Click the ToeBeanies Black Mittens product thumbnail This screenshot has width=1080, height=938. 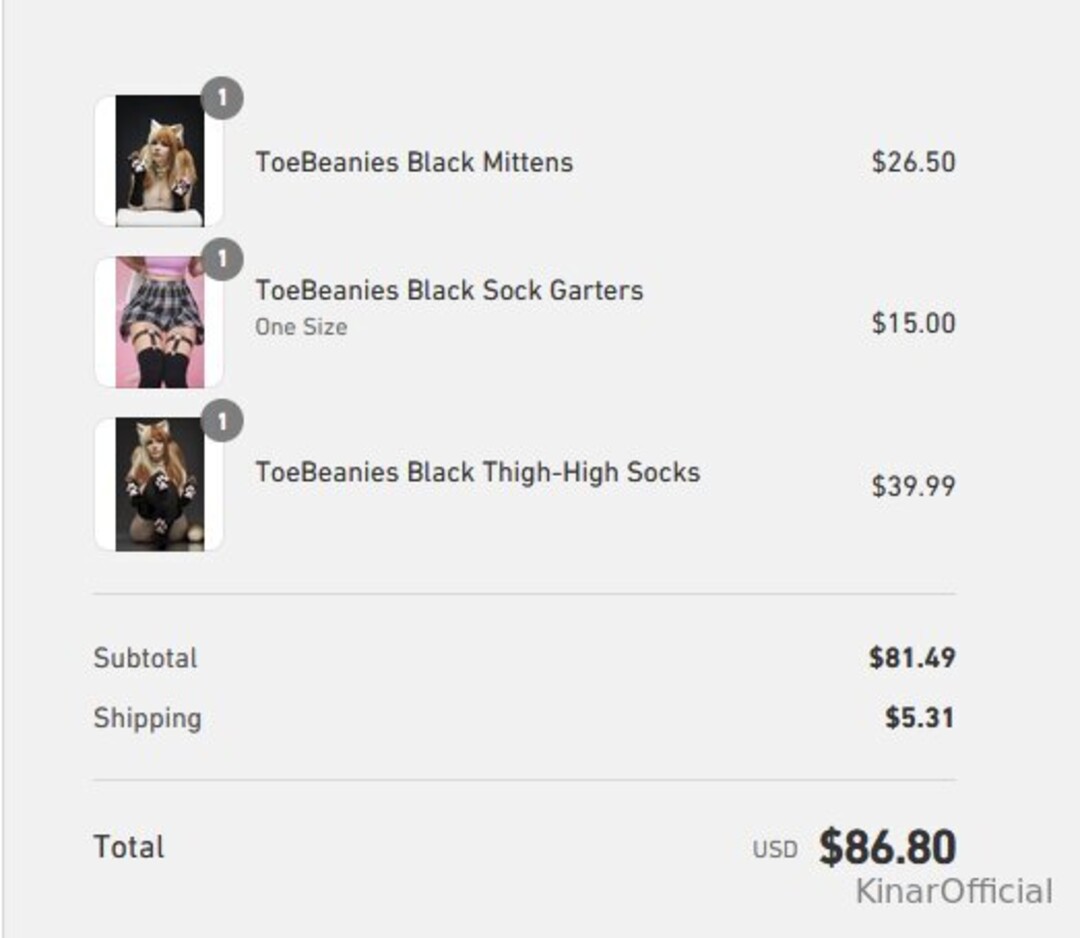159,161
